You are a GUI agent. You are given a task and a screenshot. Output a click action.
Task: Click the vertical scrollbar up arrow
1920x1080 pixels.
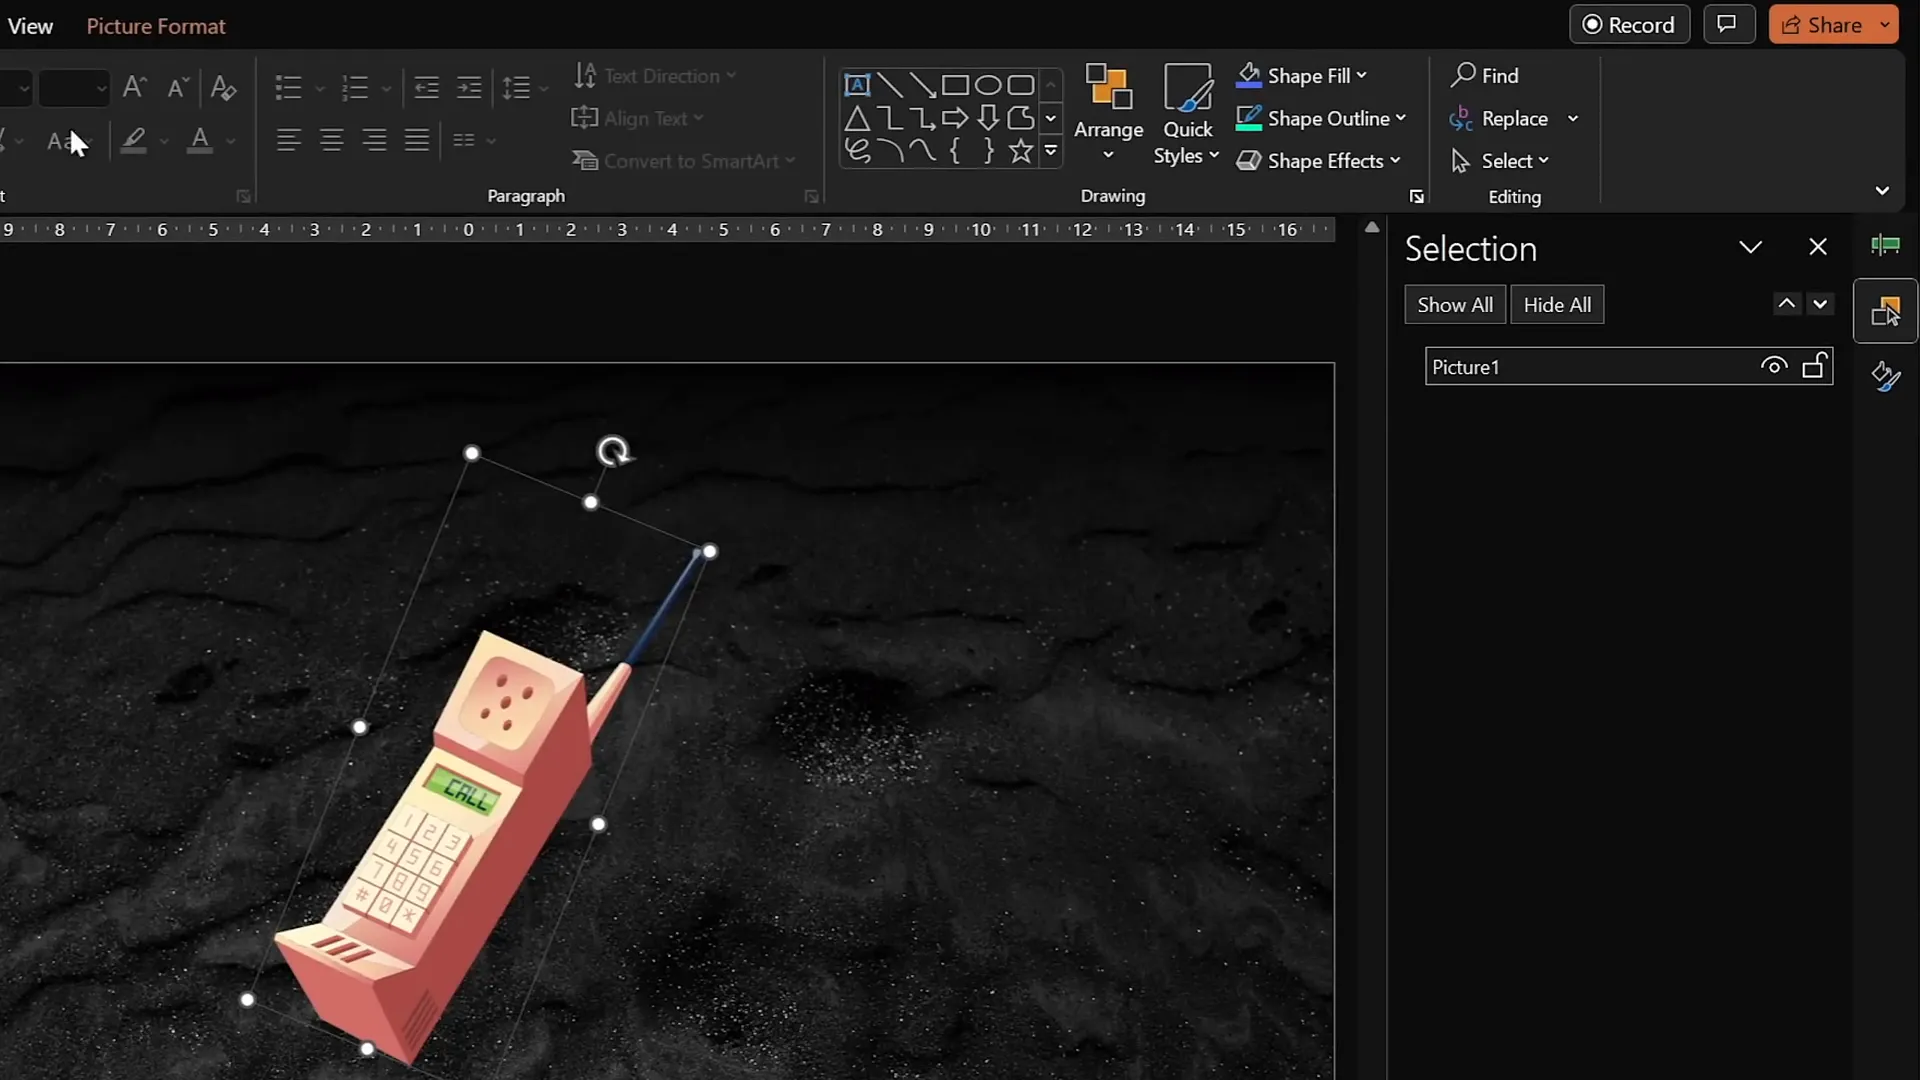pos(1372,228)
